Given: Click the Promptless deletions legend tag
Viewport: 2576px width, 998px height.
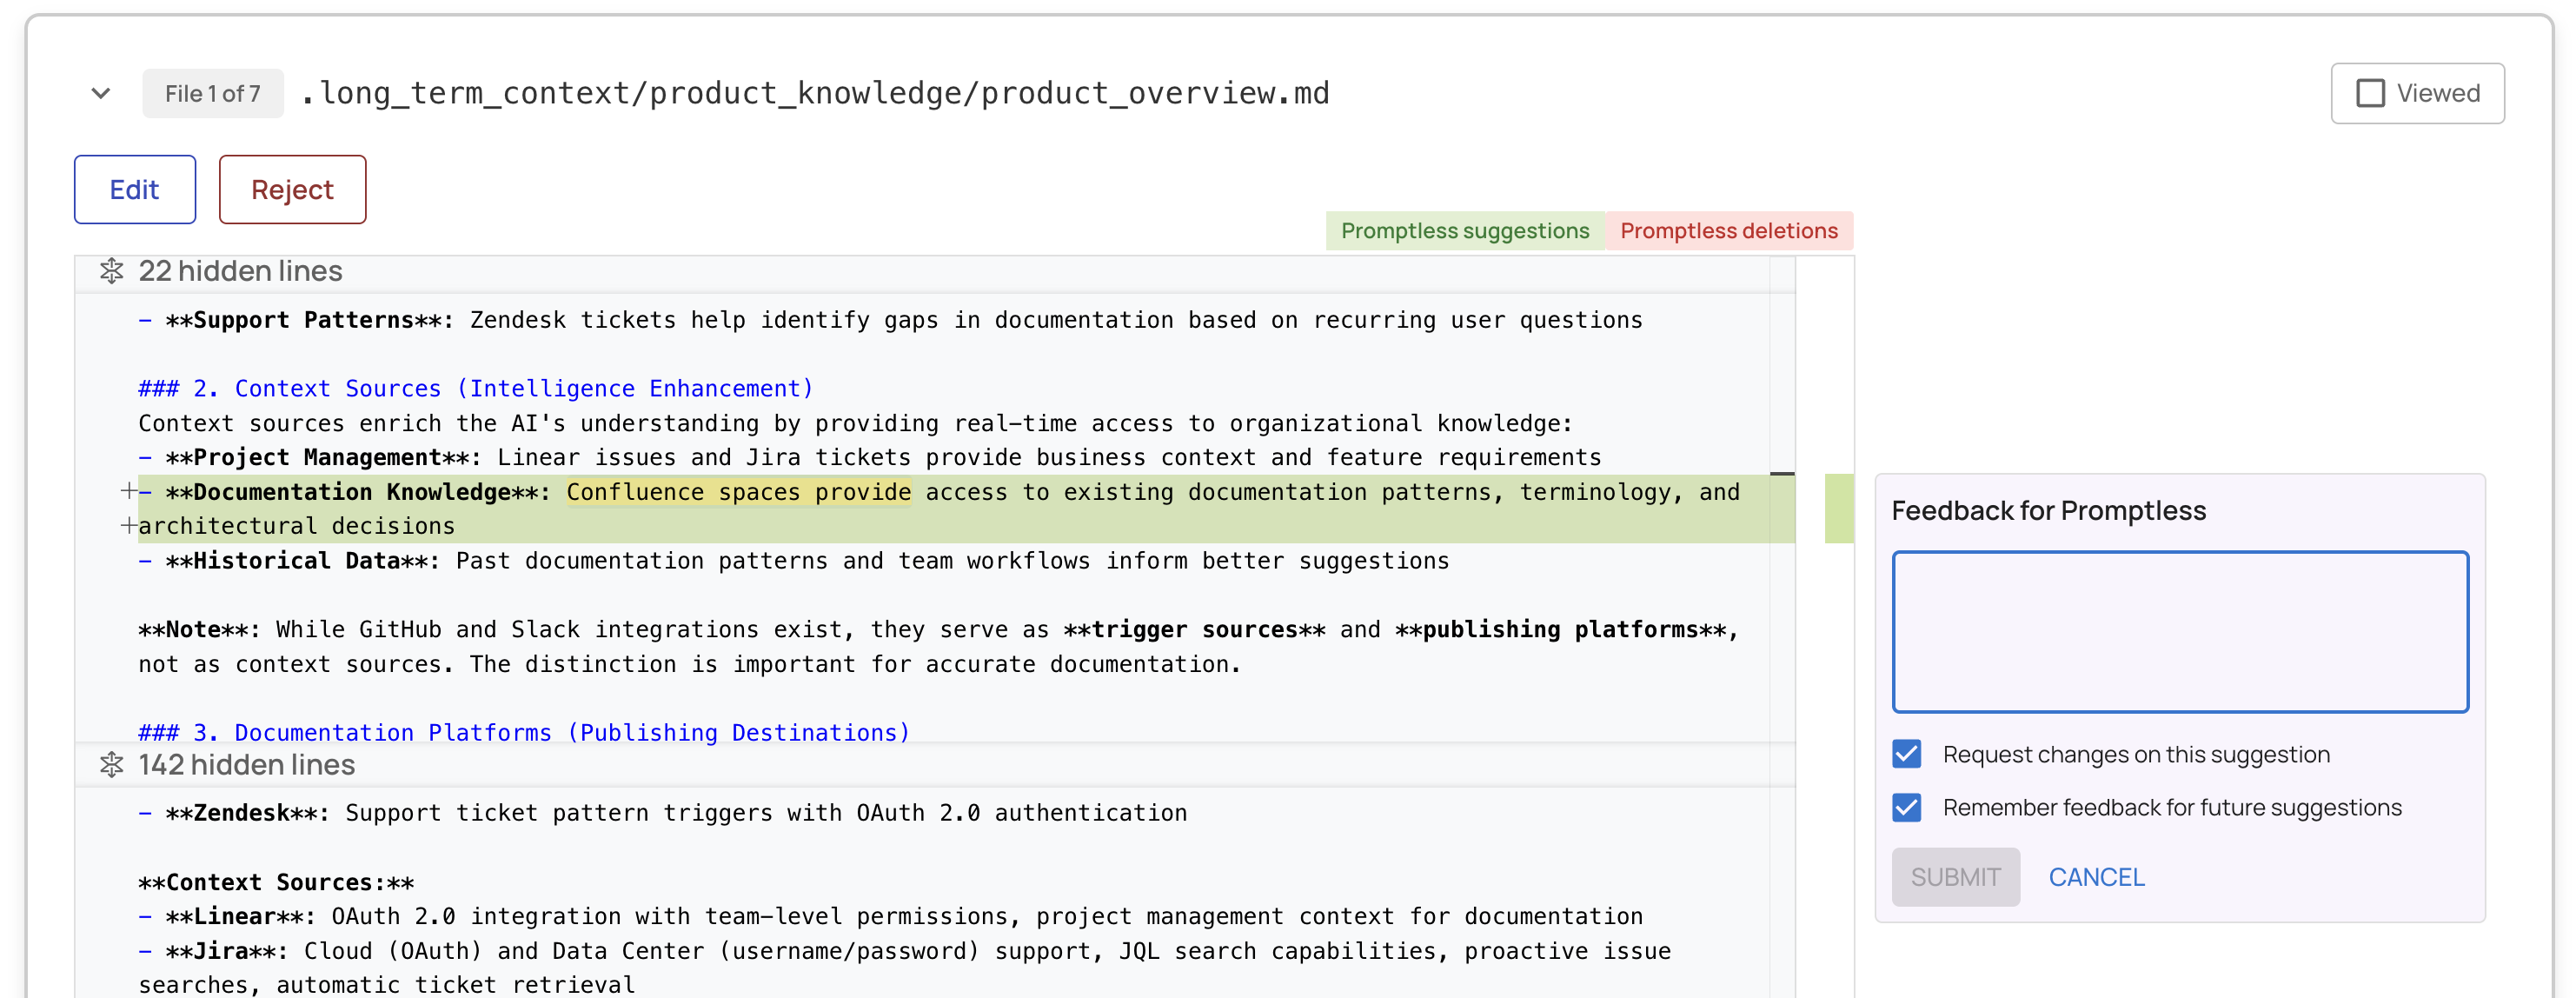Looking at the screenshot, I should (x=1728, y=230).
